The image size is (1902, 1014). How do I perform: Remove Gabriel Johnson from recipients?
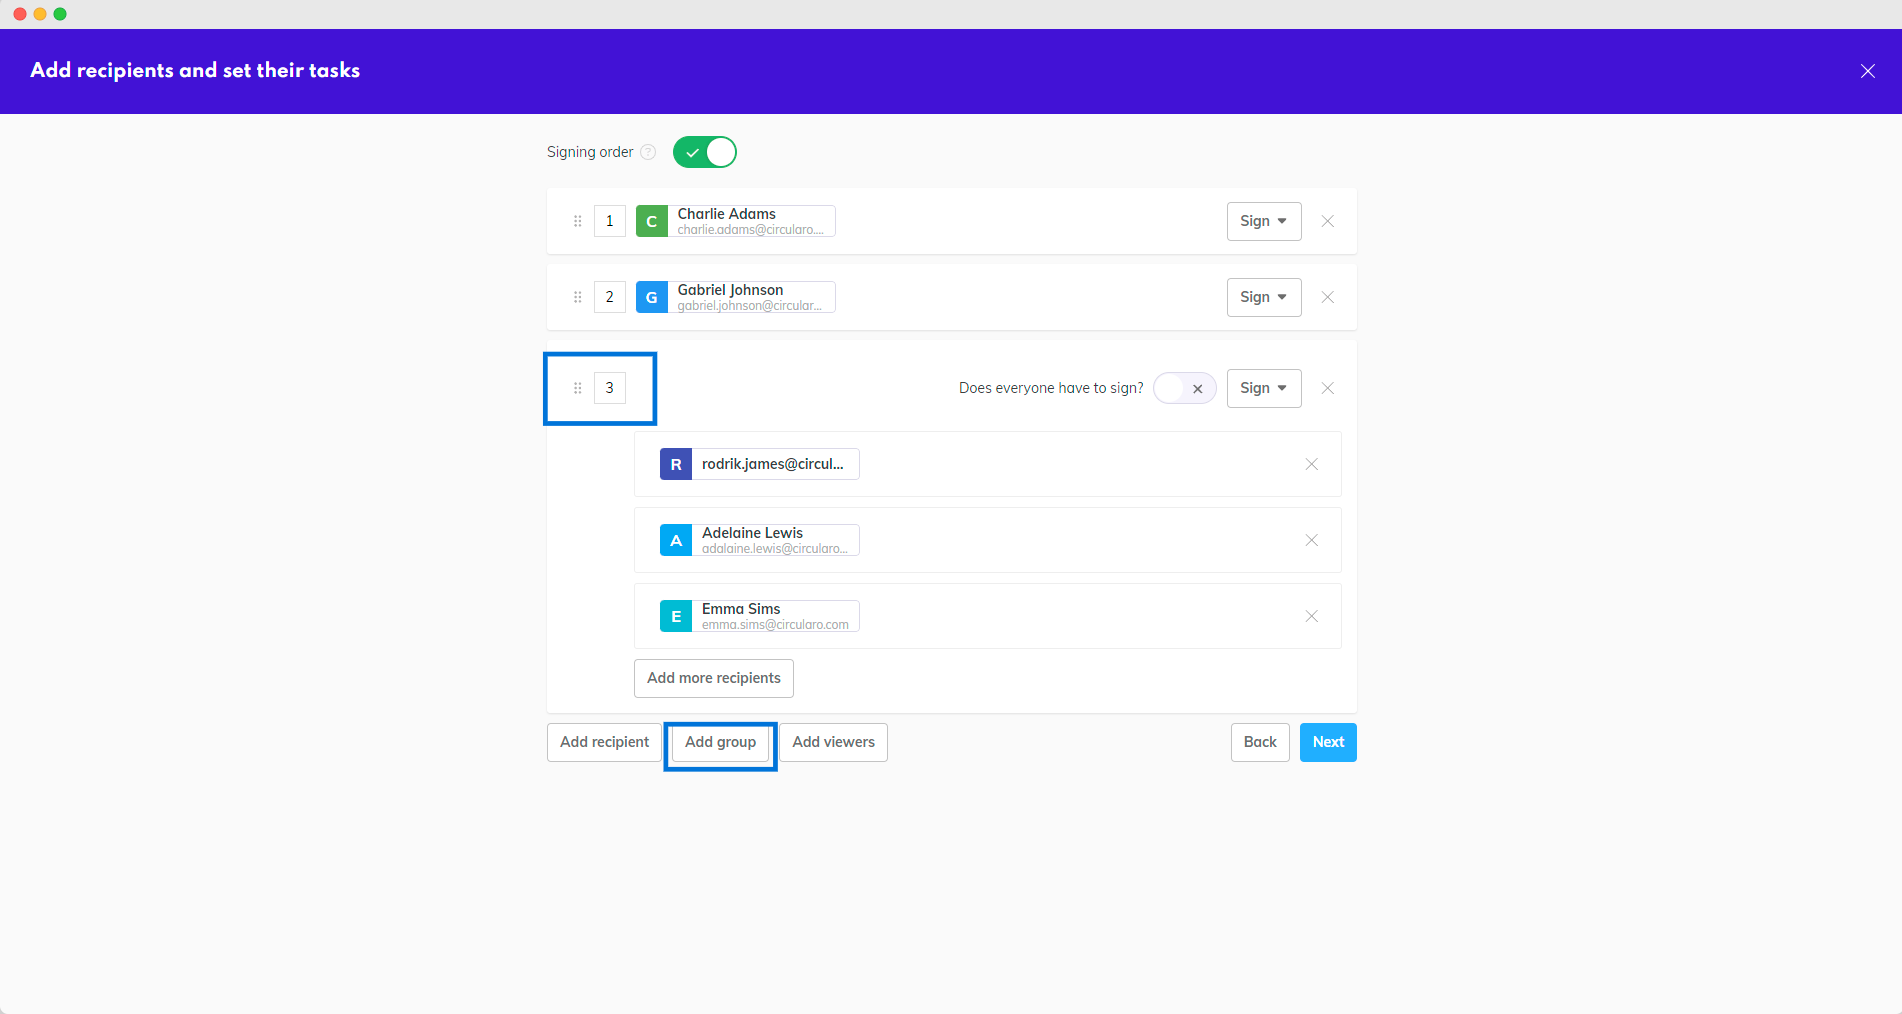pos(1327,297)
